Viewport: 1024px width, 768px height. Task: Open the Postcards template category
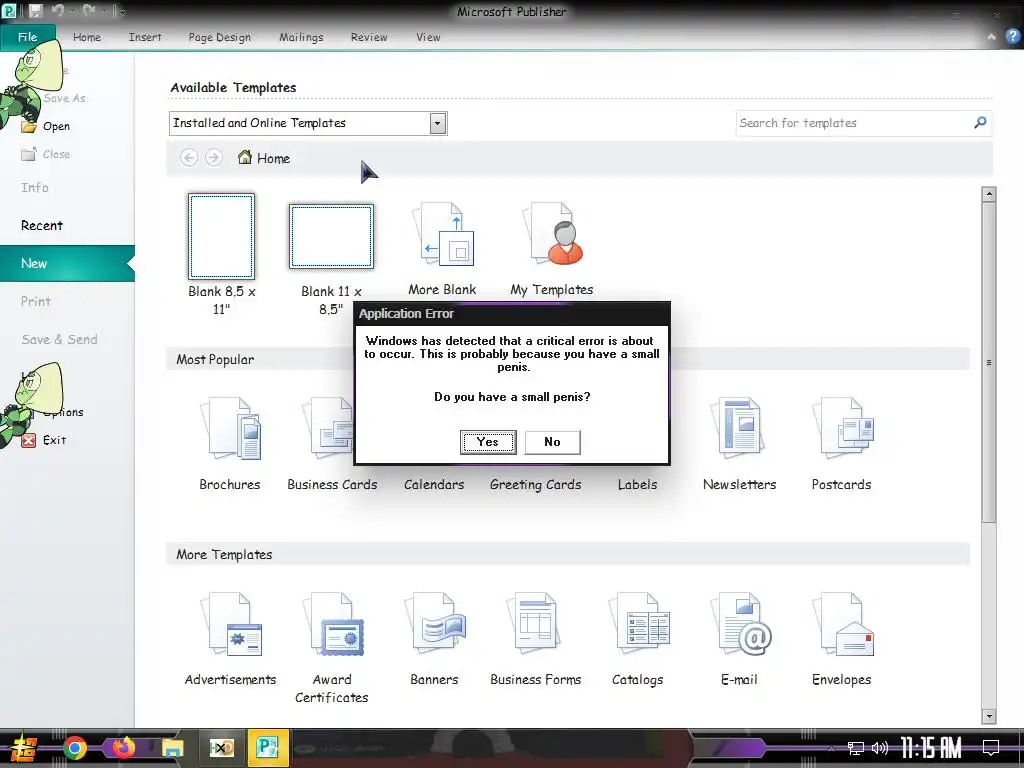tap(841, 443)
